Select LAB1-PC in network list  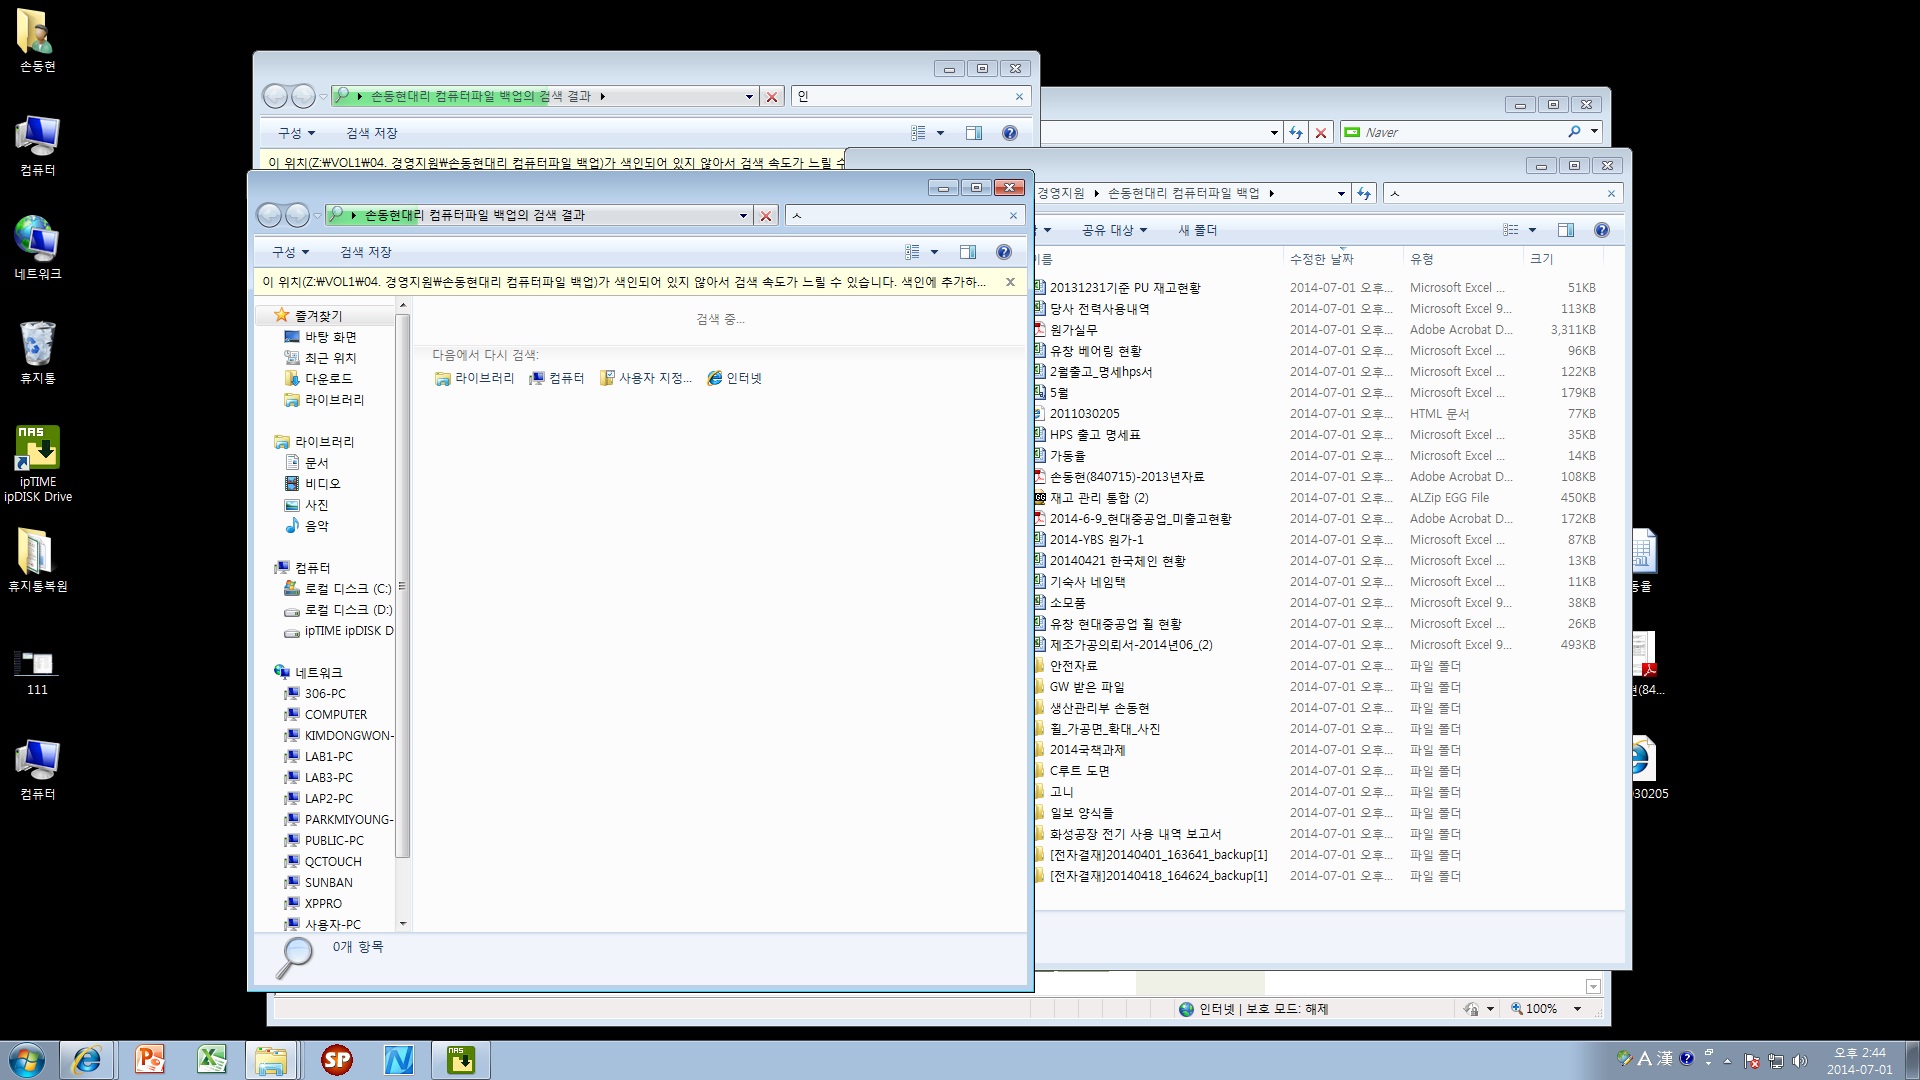pyautogui.click(x=319, y=756)
